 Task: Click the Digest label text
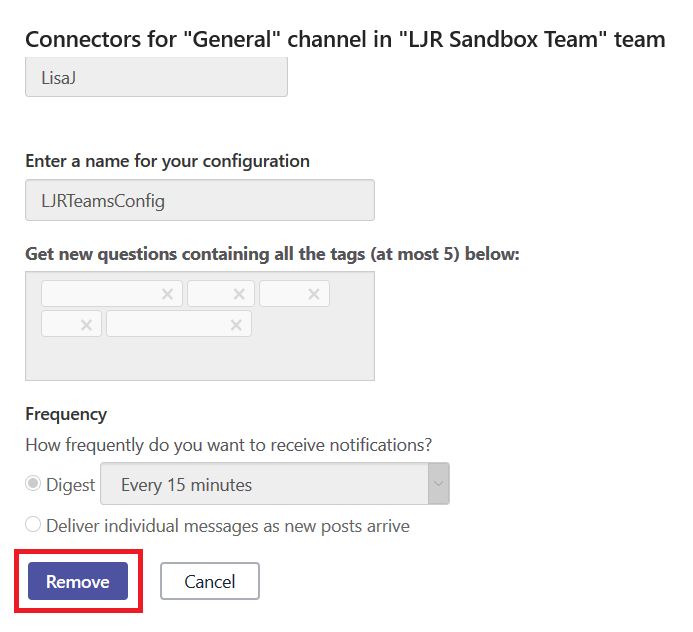(70, 485)
